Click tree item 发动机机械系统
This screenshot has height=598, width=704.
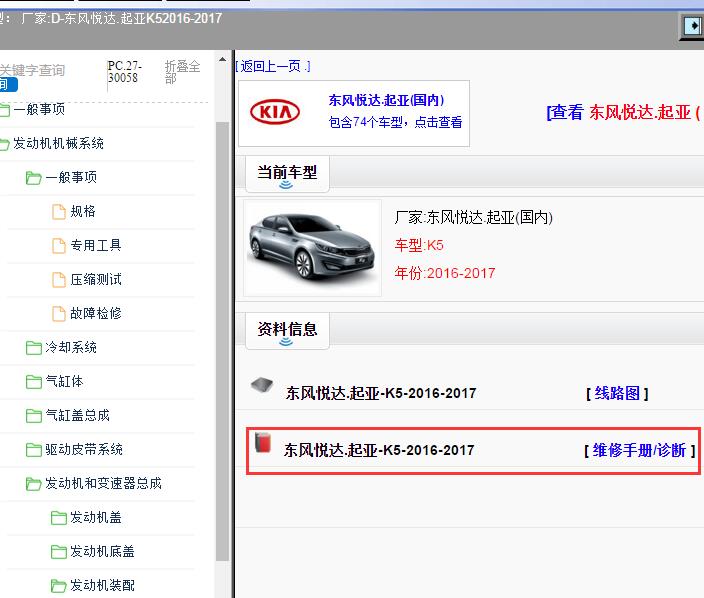click(x=58, y=144)
